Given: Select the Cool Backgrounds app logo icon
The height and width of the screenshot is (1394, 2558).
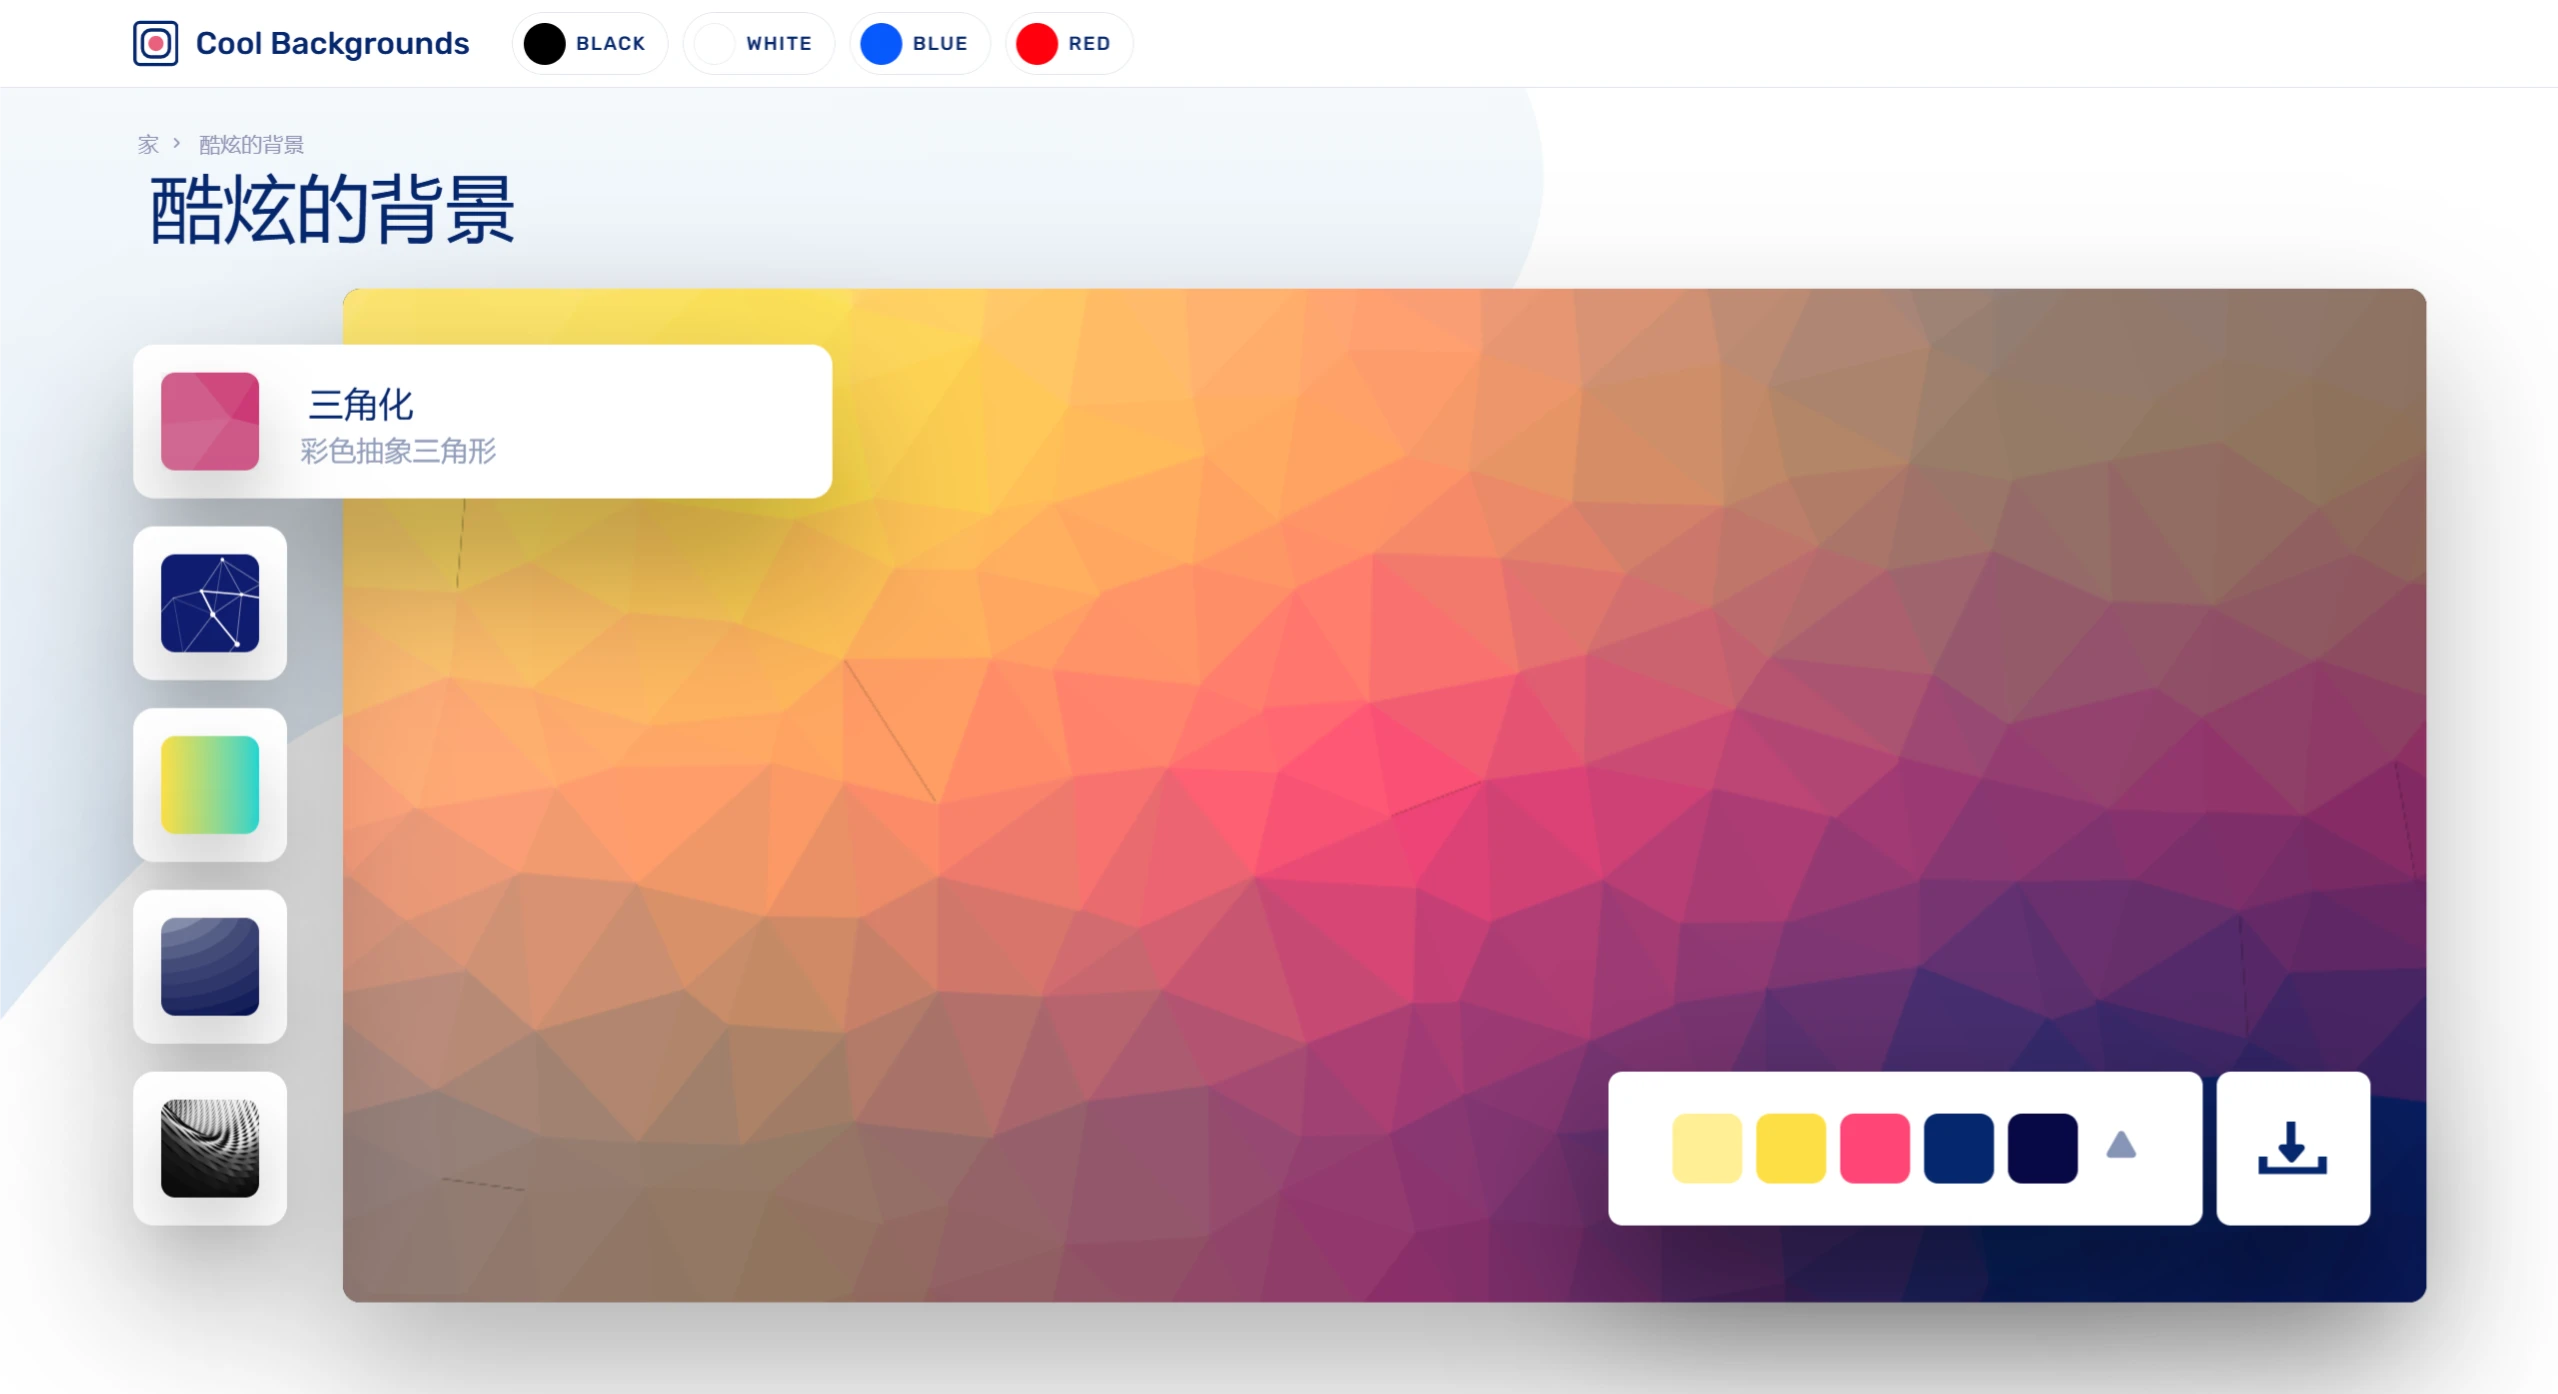Looking at the screenshot, I should click(156, 41).
